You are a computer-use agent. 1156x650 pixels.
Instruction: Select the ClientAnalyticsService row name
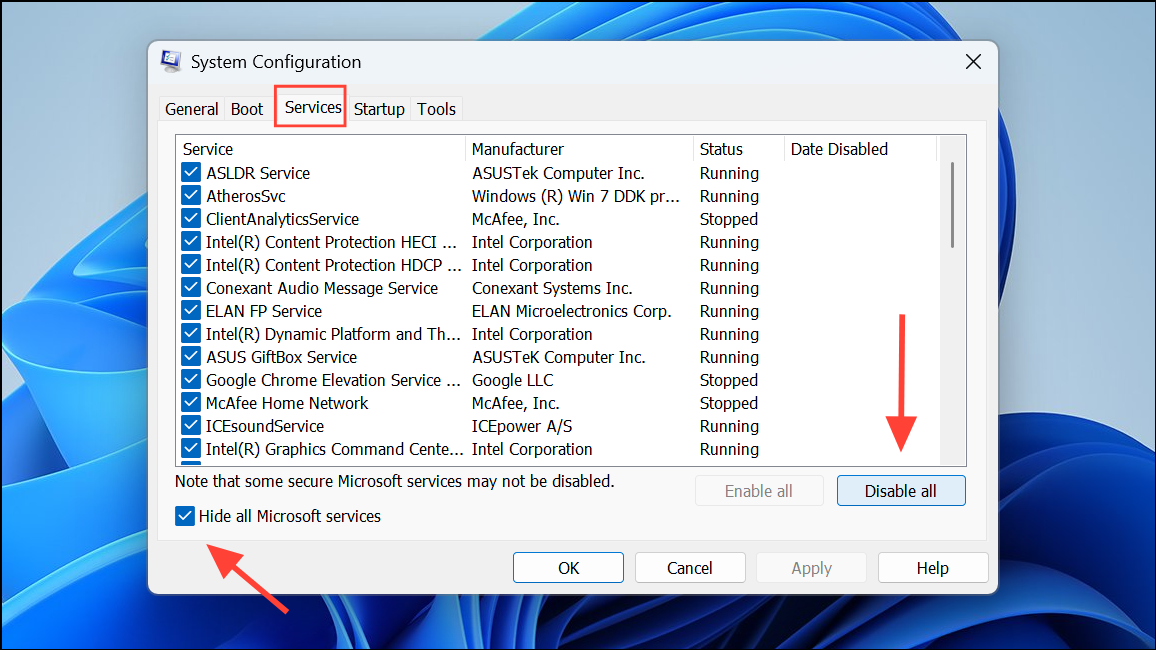click(282, 219)
